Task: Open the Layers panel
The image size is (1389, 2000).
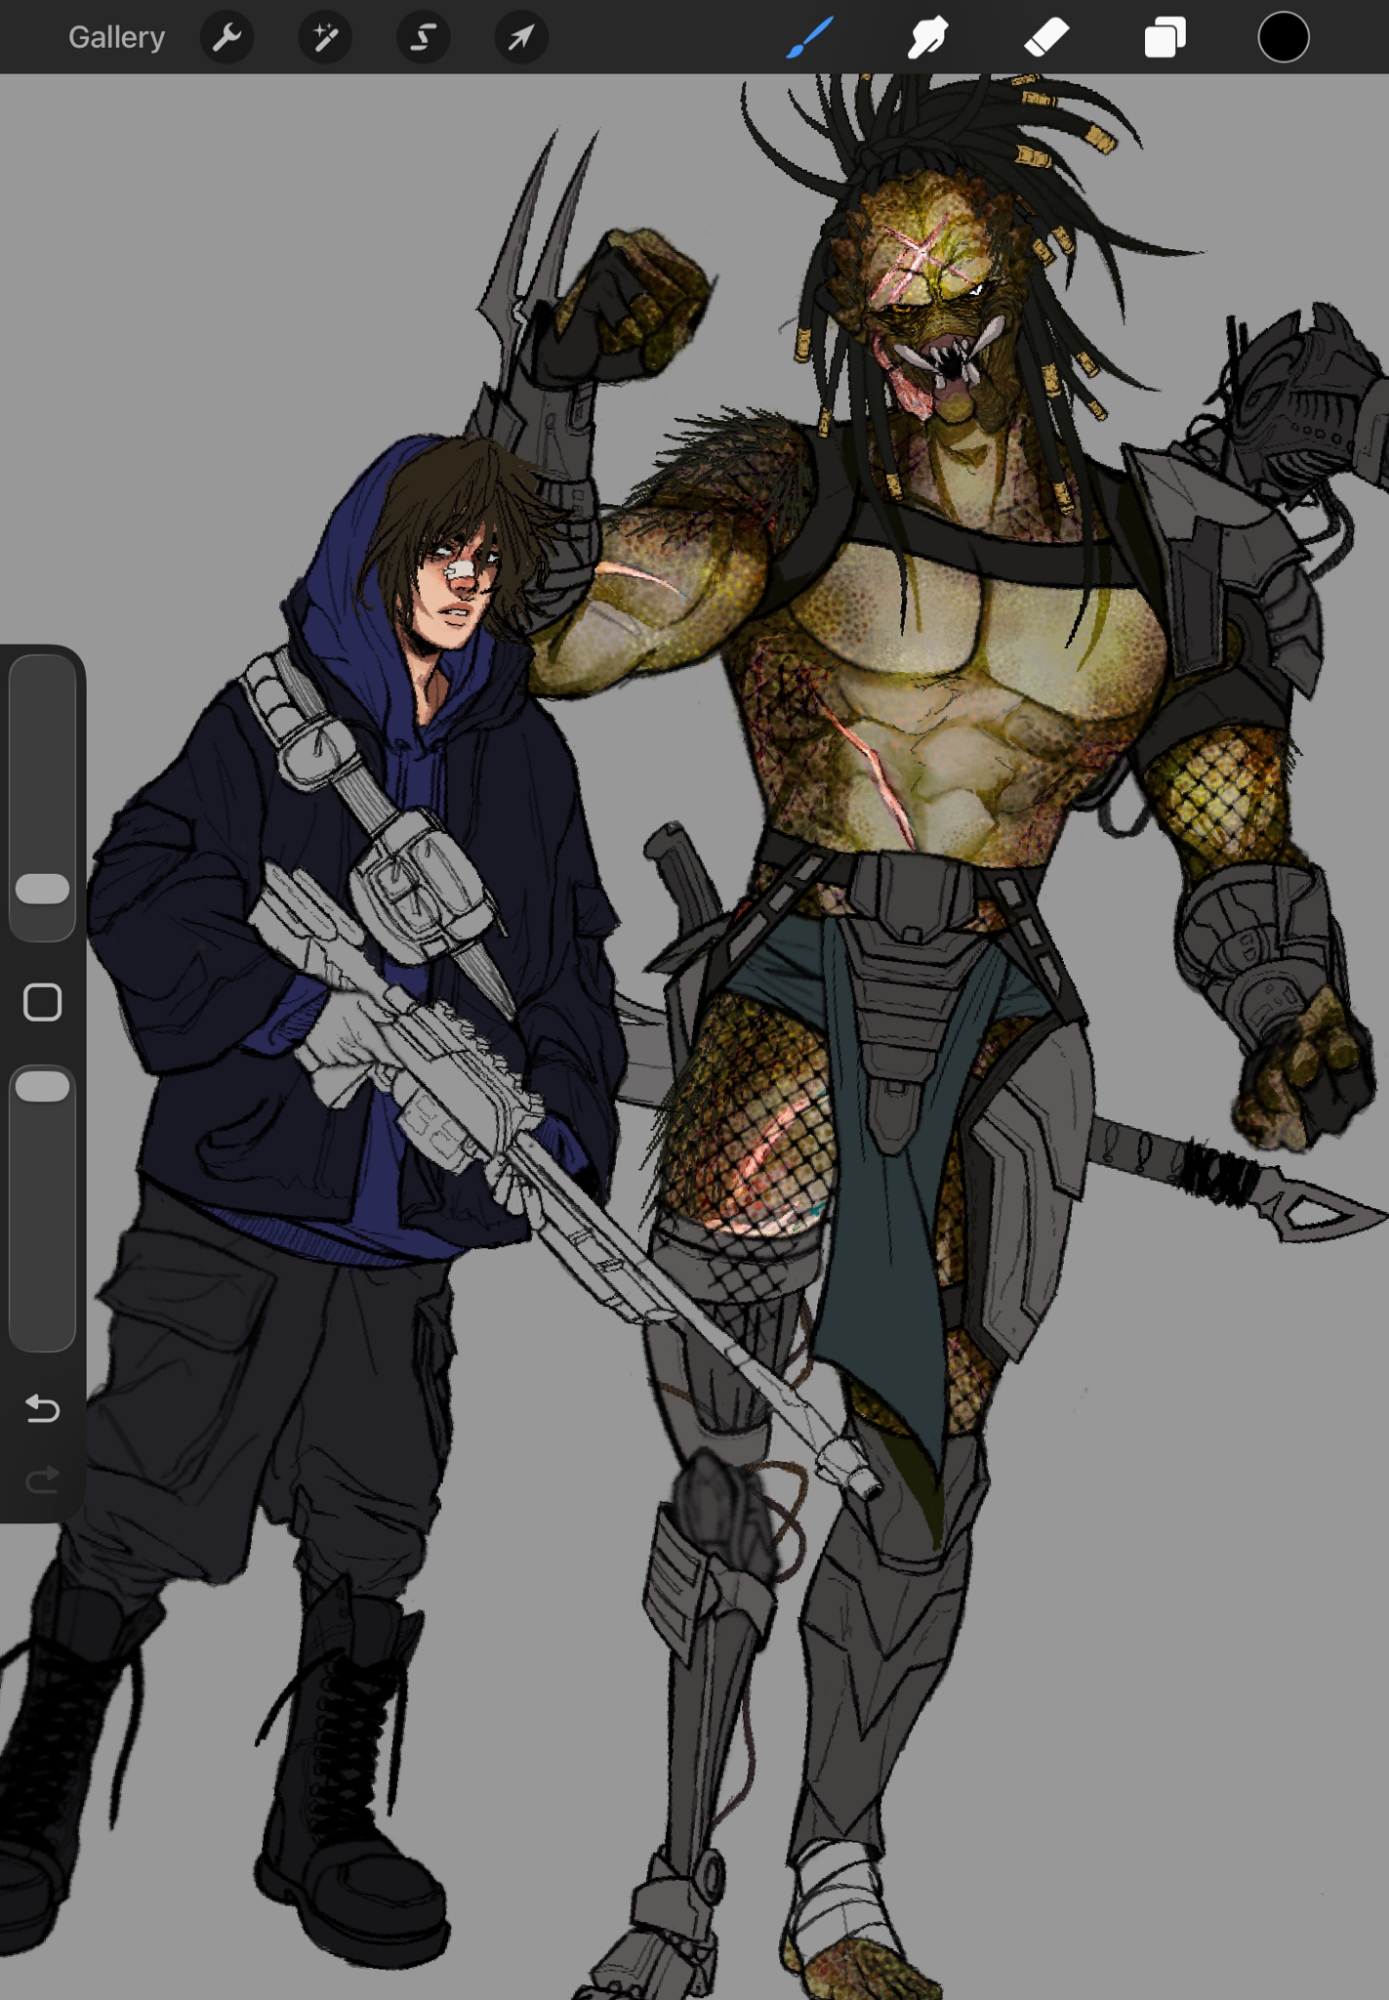Action: point(1164,38)
